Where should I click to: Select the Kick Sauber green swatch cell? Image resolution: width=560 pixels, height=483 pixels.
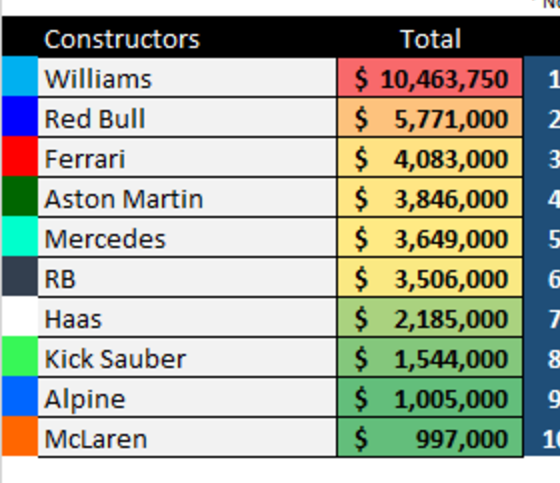coord(20,357)
